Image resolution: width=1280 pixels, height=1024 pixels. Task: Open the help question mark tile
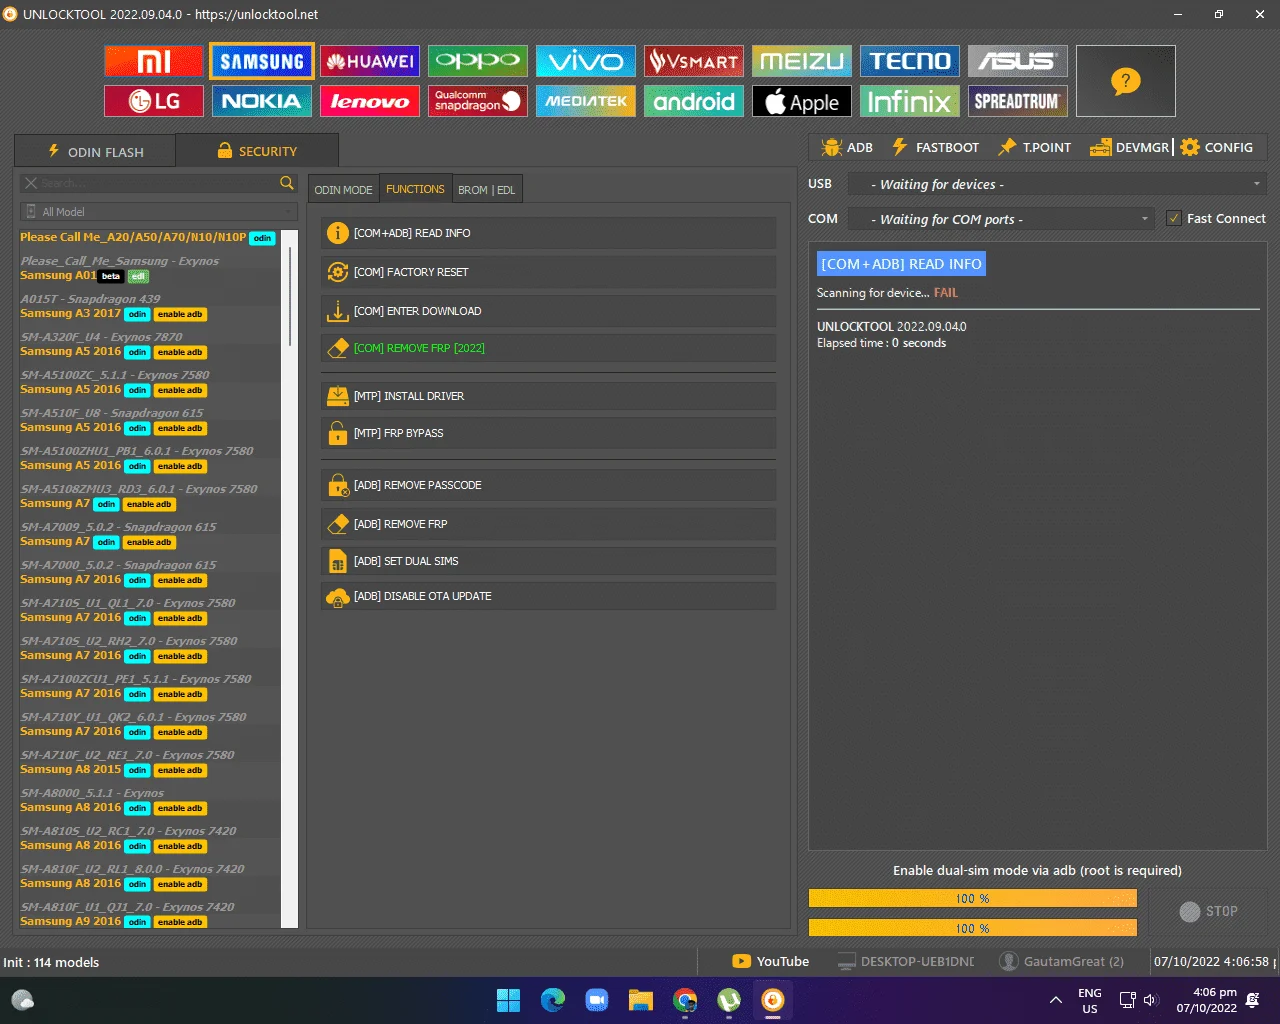click(1126, 81)
